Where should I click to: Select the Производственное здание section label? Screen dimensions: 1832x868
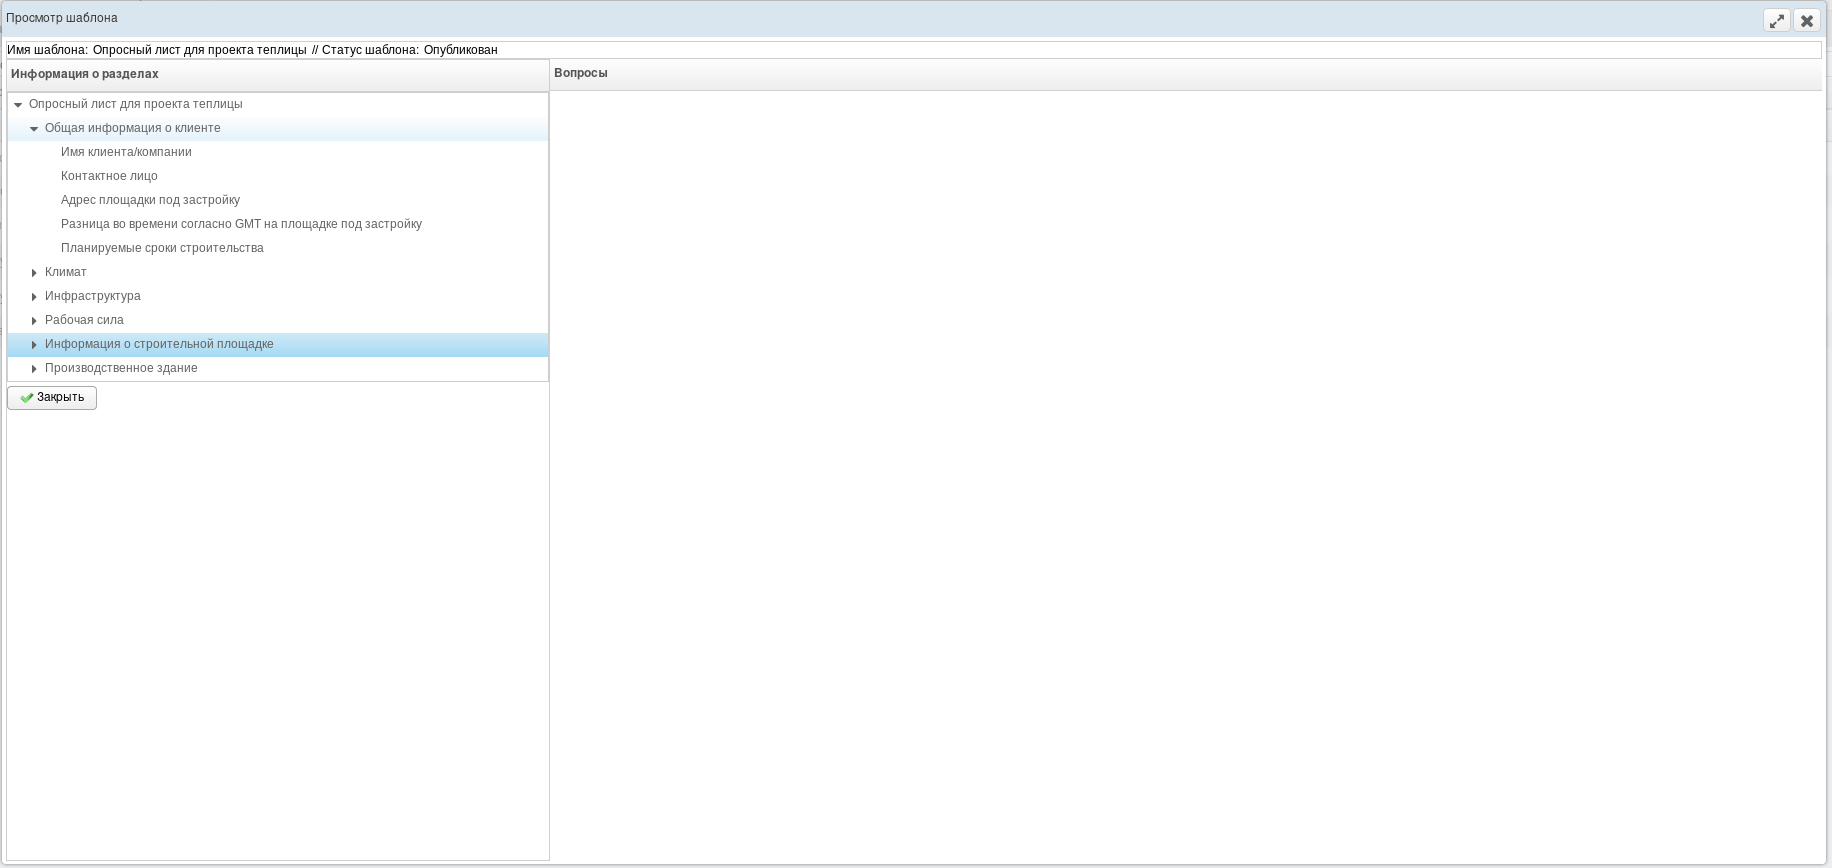point(121,368)
